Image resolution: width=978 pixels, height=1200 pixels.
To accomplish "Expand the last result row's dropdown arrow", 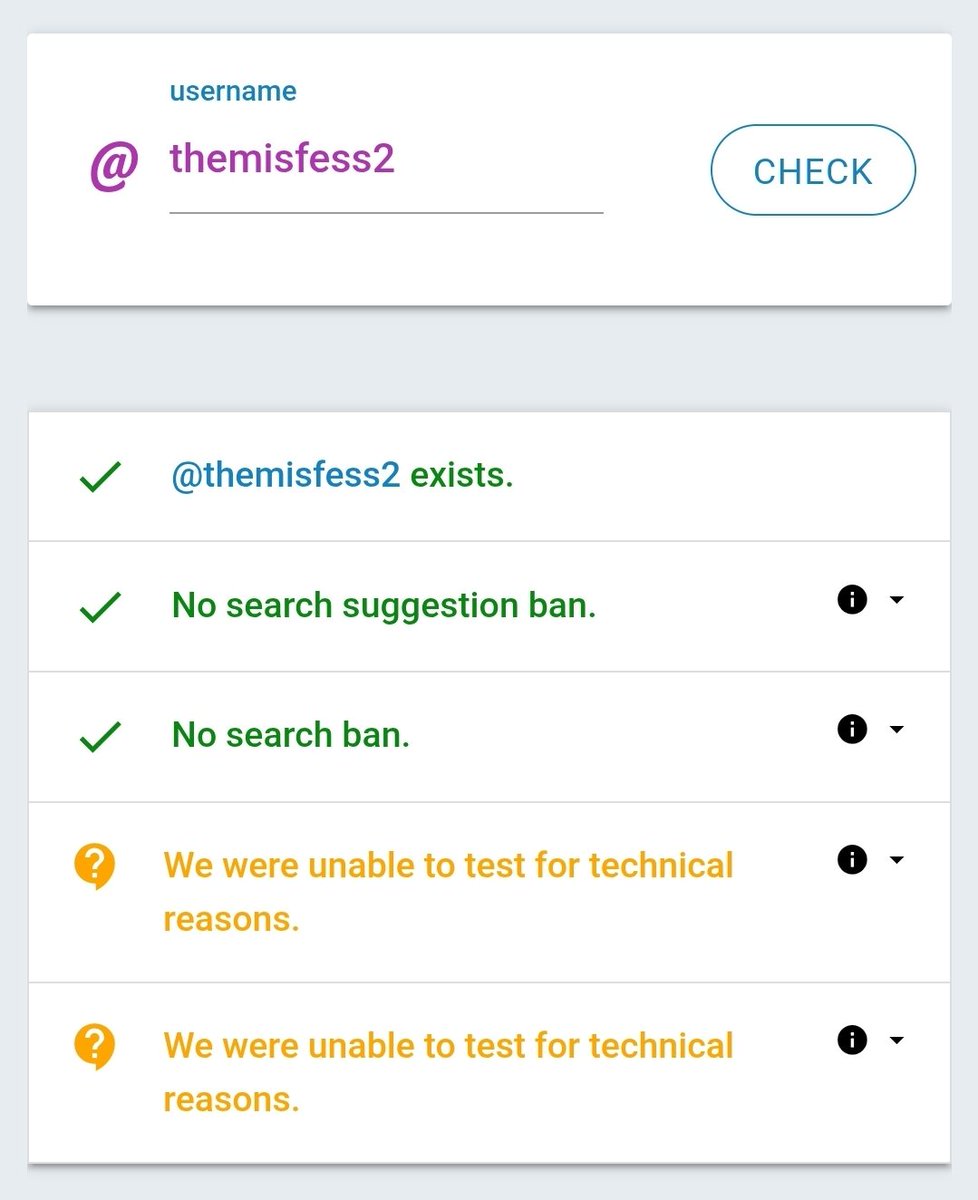I will (x=896, y=1040).
